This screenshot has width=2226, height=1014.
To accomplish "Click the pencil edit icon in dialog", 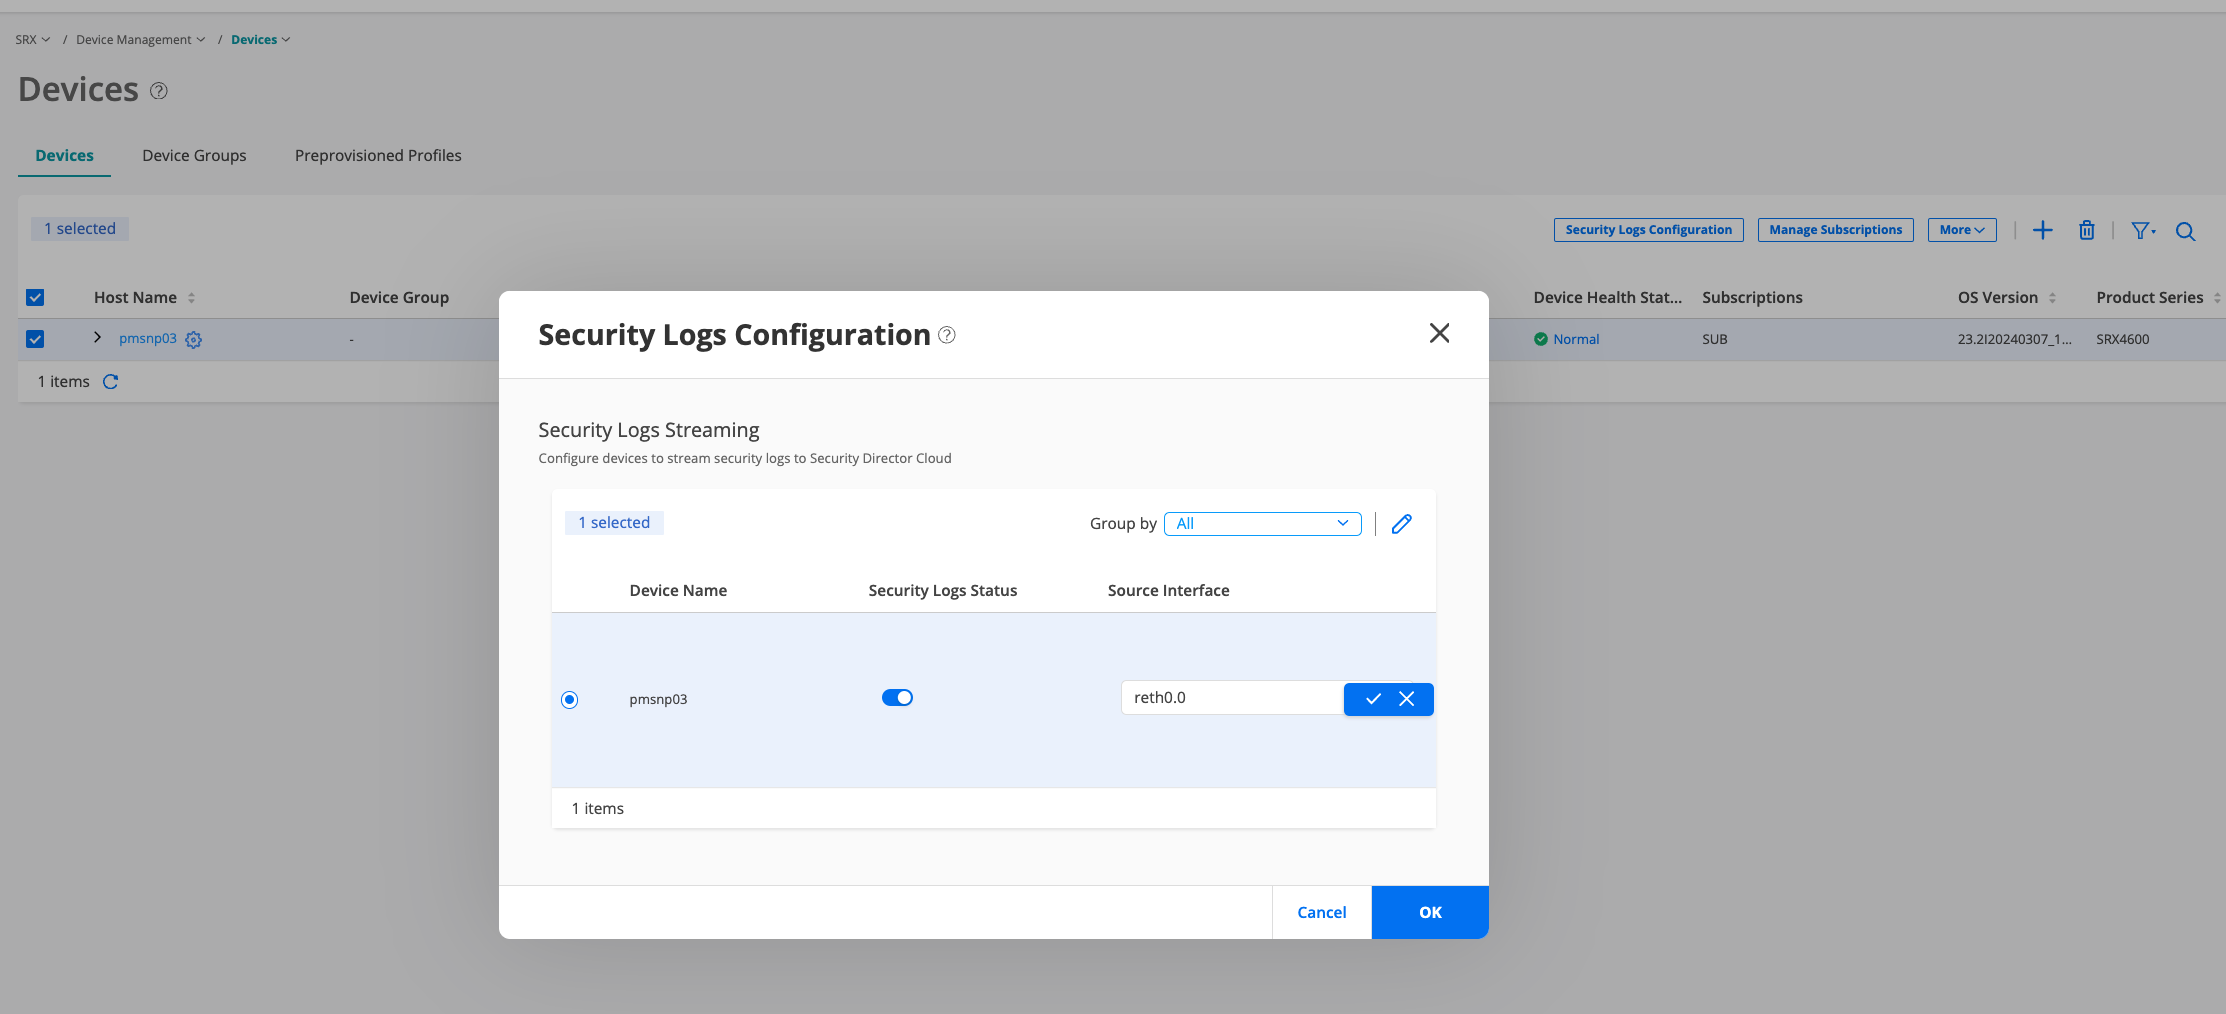I will tap(1401, 524).
